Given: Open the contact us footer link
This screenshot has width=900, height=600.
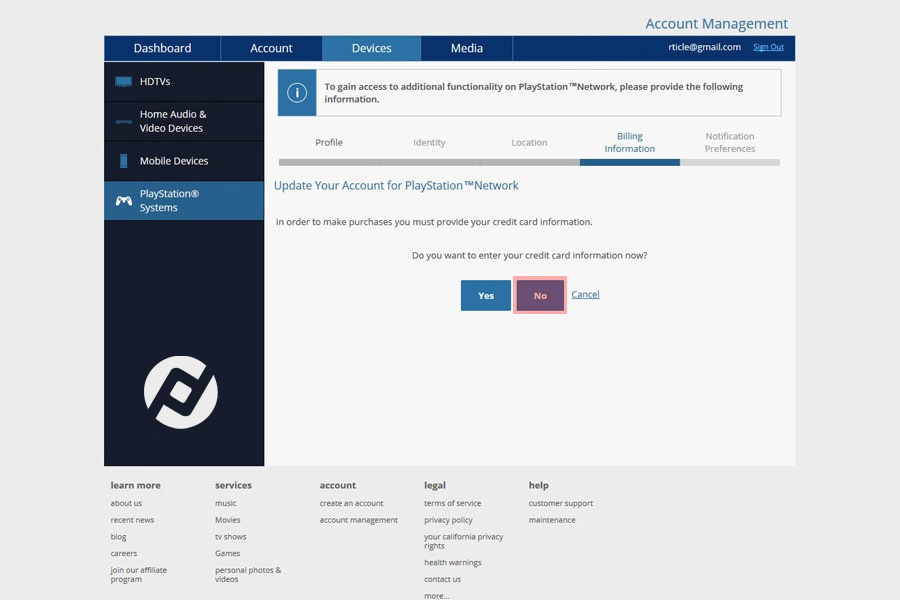Looking at the screenshot, I should point(442,579).
